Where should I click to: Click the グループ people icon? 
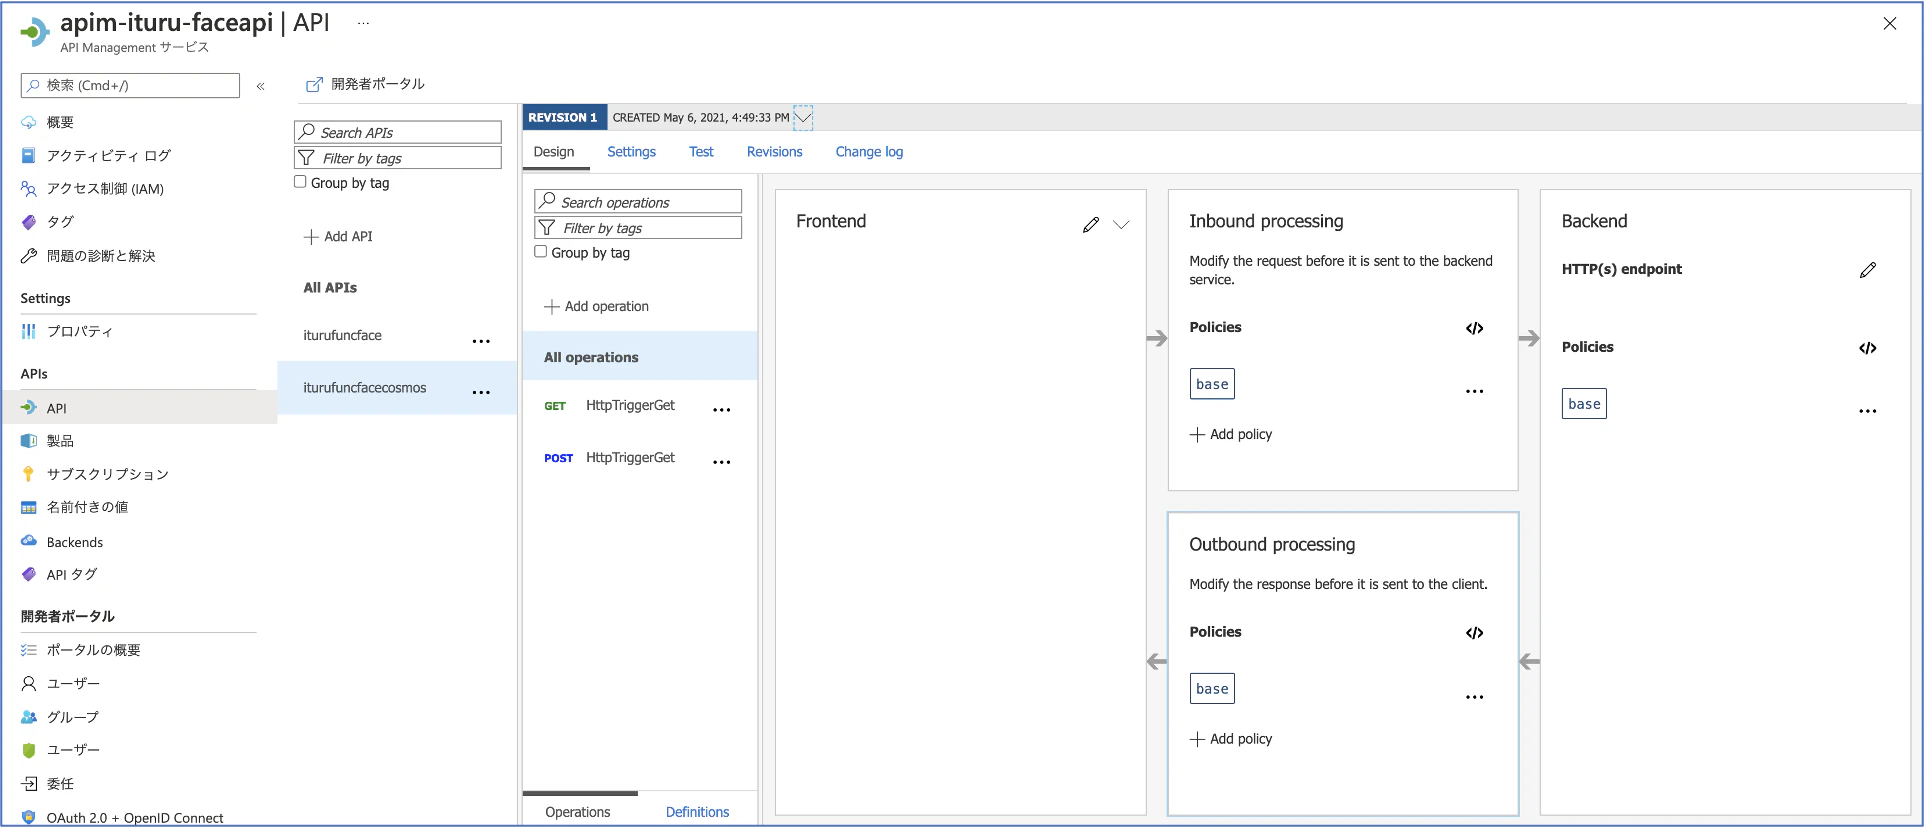pyautogui.click(x=29, y=717)
